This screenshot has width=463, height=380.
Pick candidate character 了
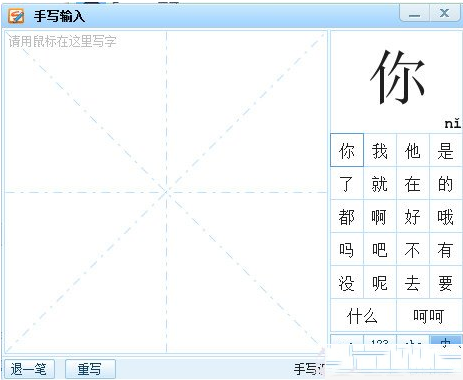(347, 184)
